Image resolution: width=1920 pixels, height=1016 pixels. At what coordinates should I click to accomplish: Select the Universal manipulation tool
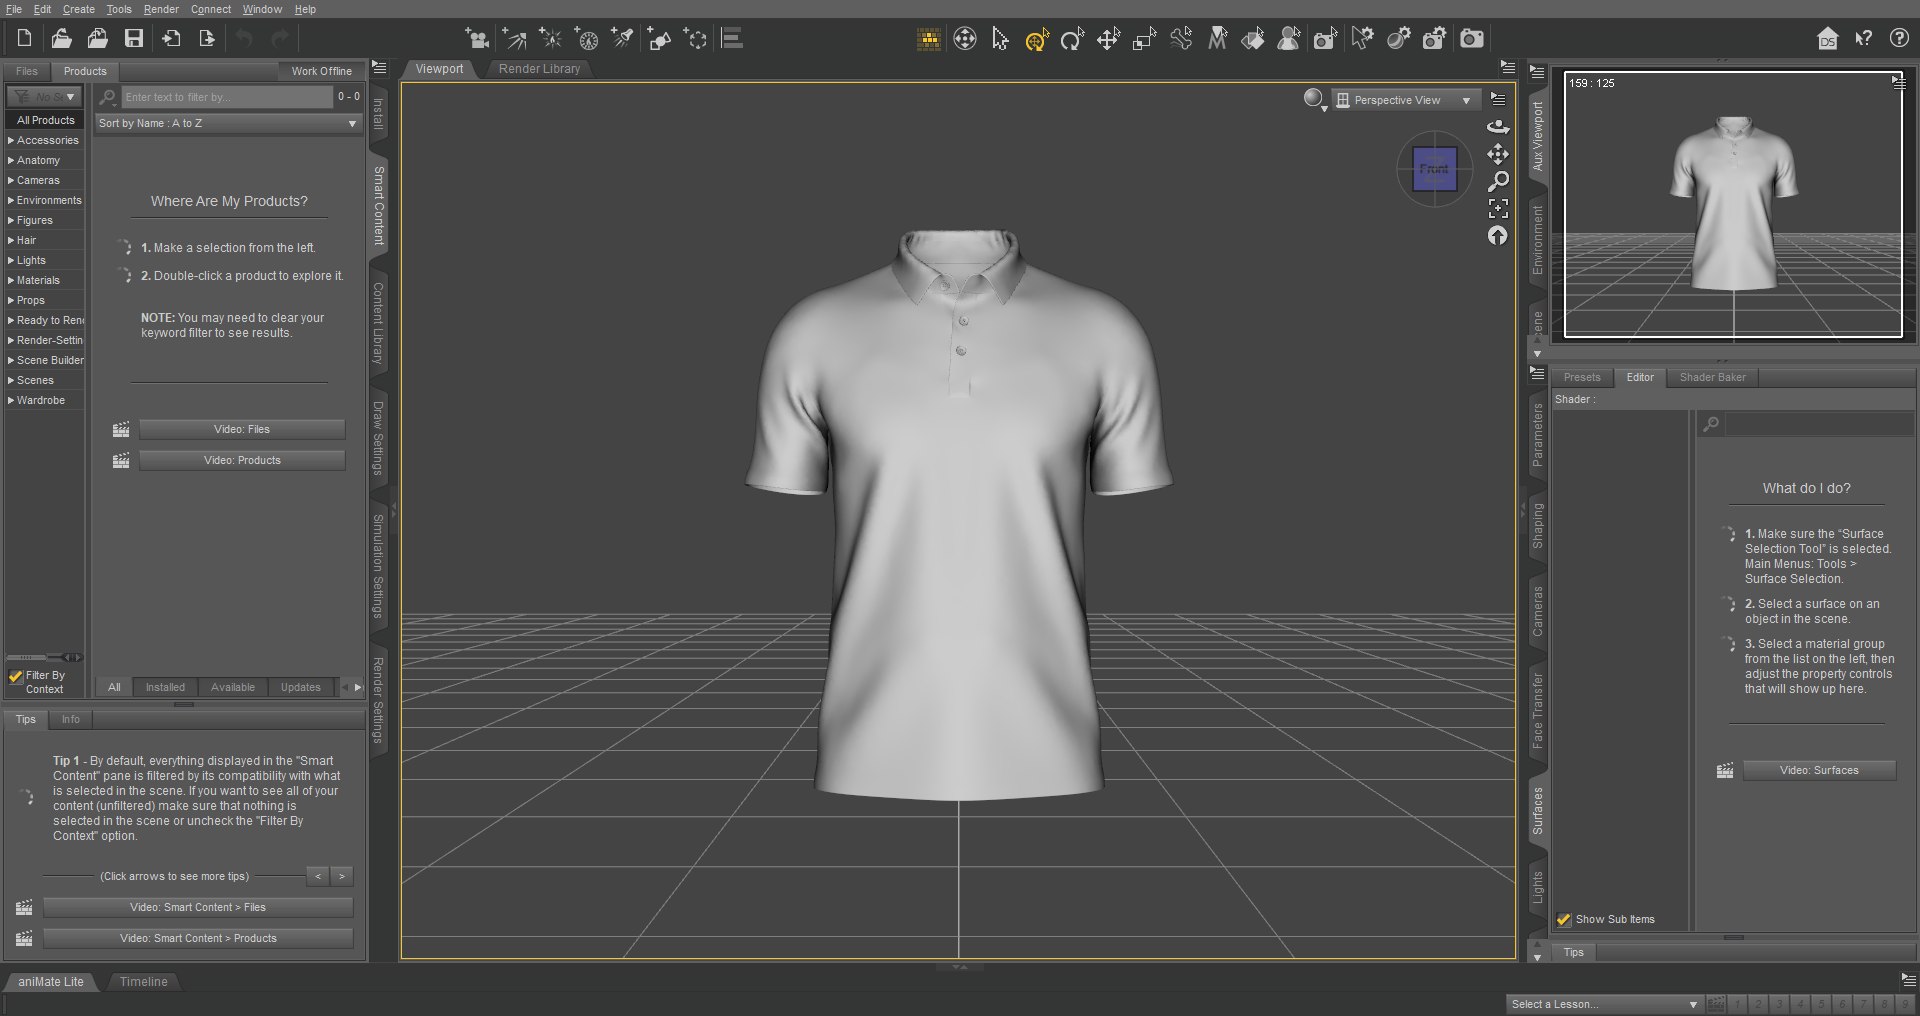(x=1037, y=39)
